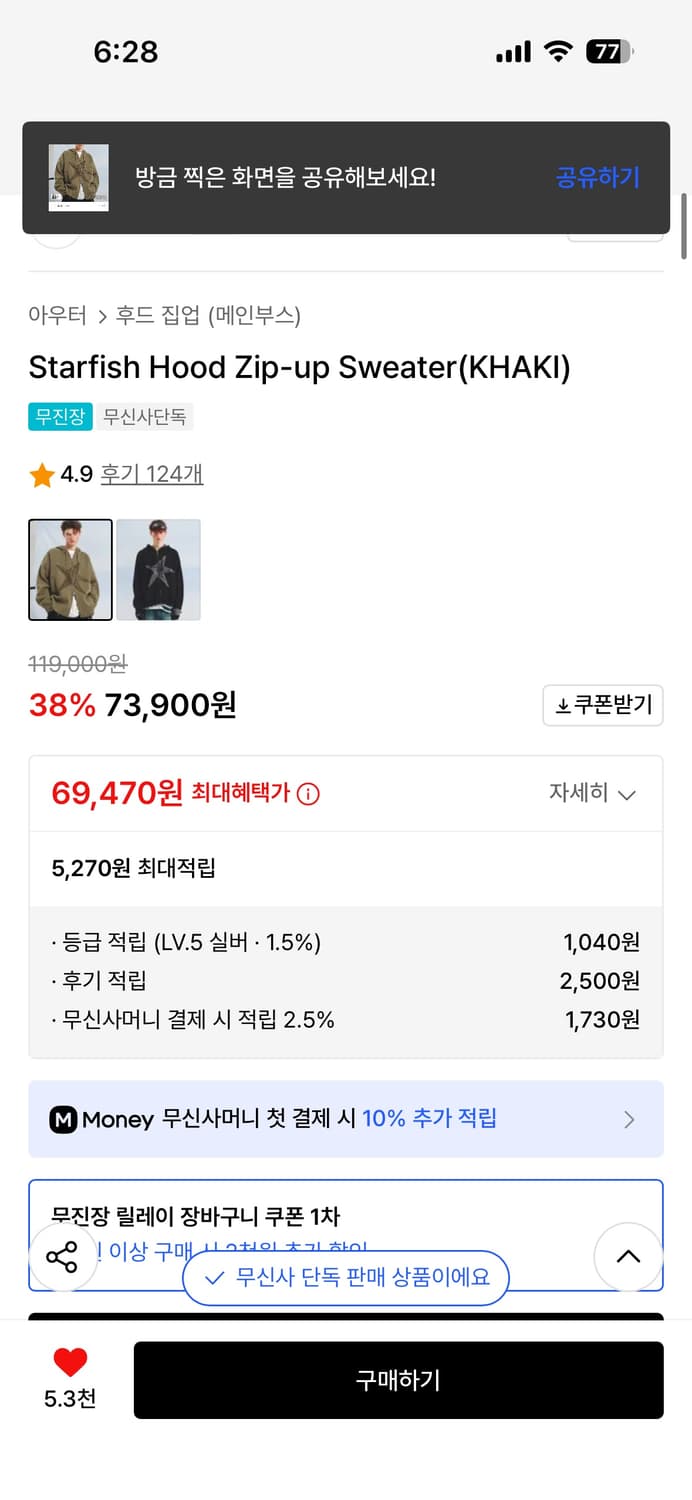
Task: Tap the Money (M) icon in the banner
Action: click(63, 1118)
